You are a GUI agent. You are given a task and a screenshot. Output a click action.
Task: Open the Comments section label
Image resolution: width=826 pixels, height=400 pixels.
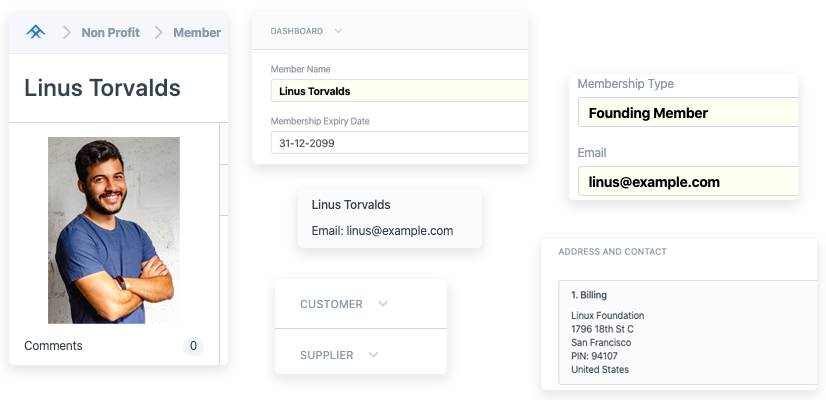(53, 346)
